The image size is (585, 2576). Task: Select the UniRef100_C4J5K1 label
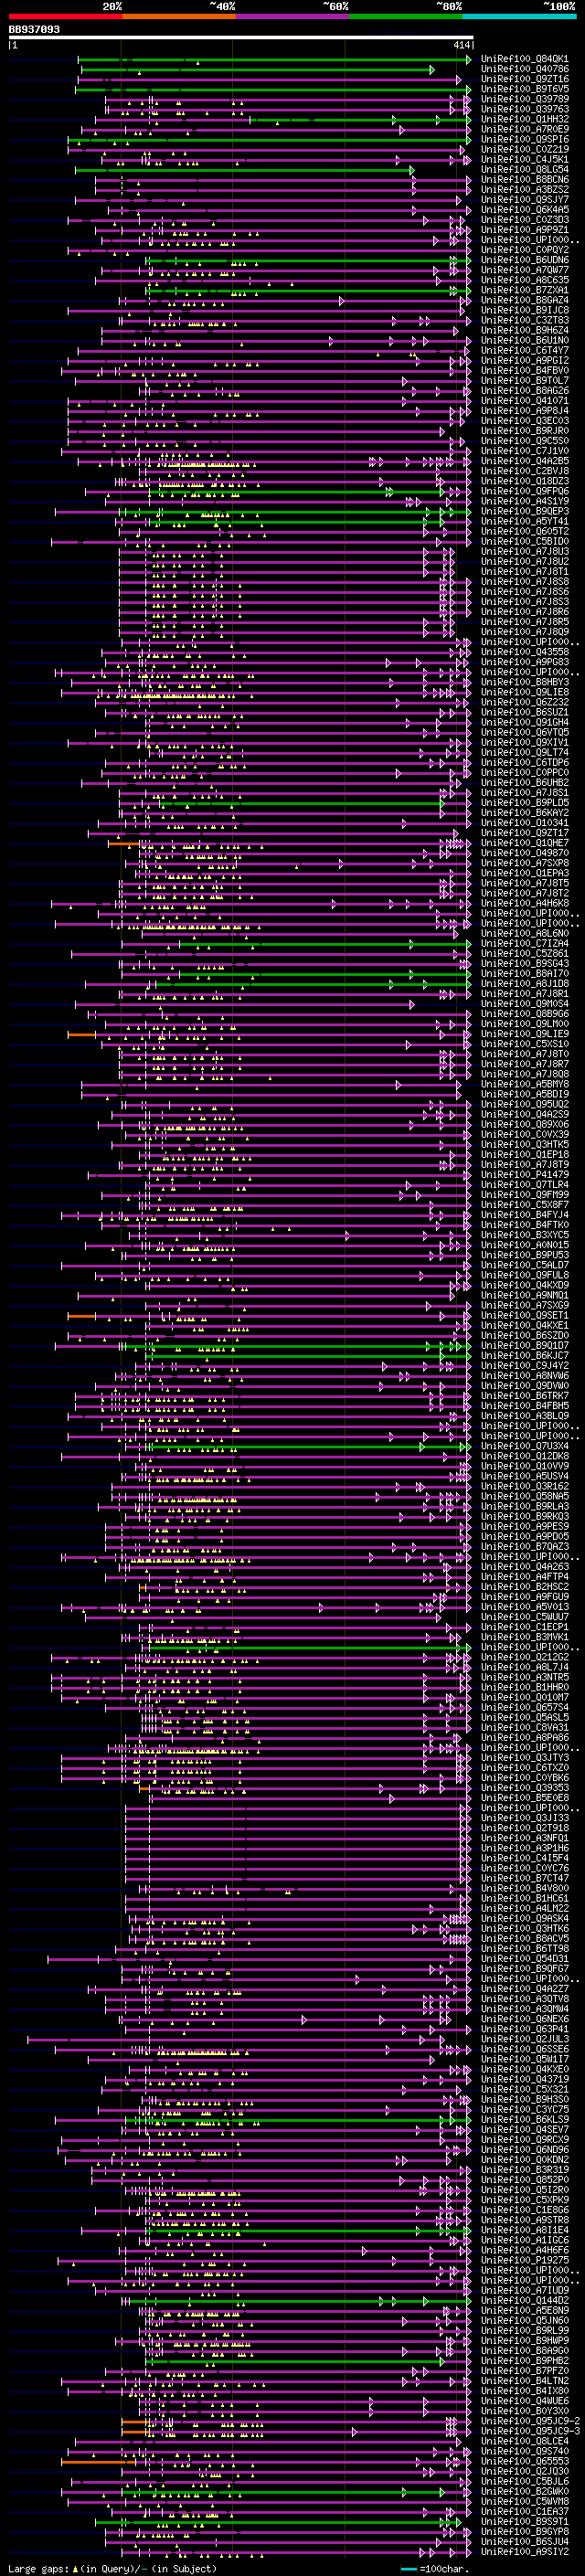coord(525,159)
